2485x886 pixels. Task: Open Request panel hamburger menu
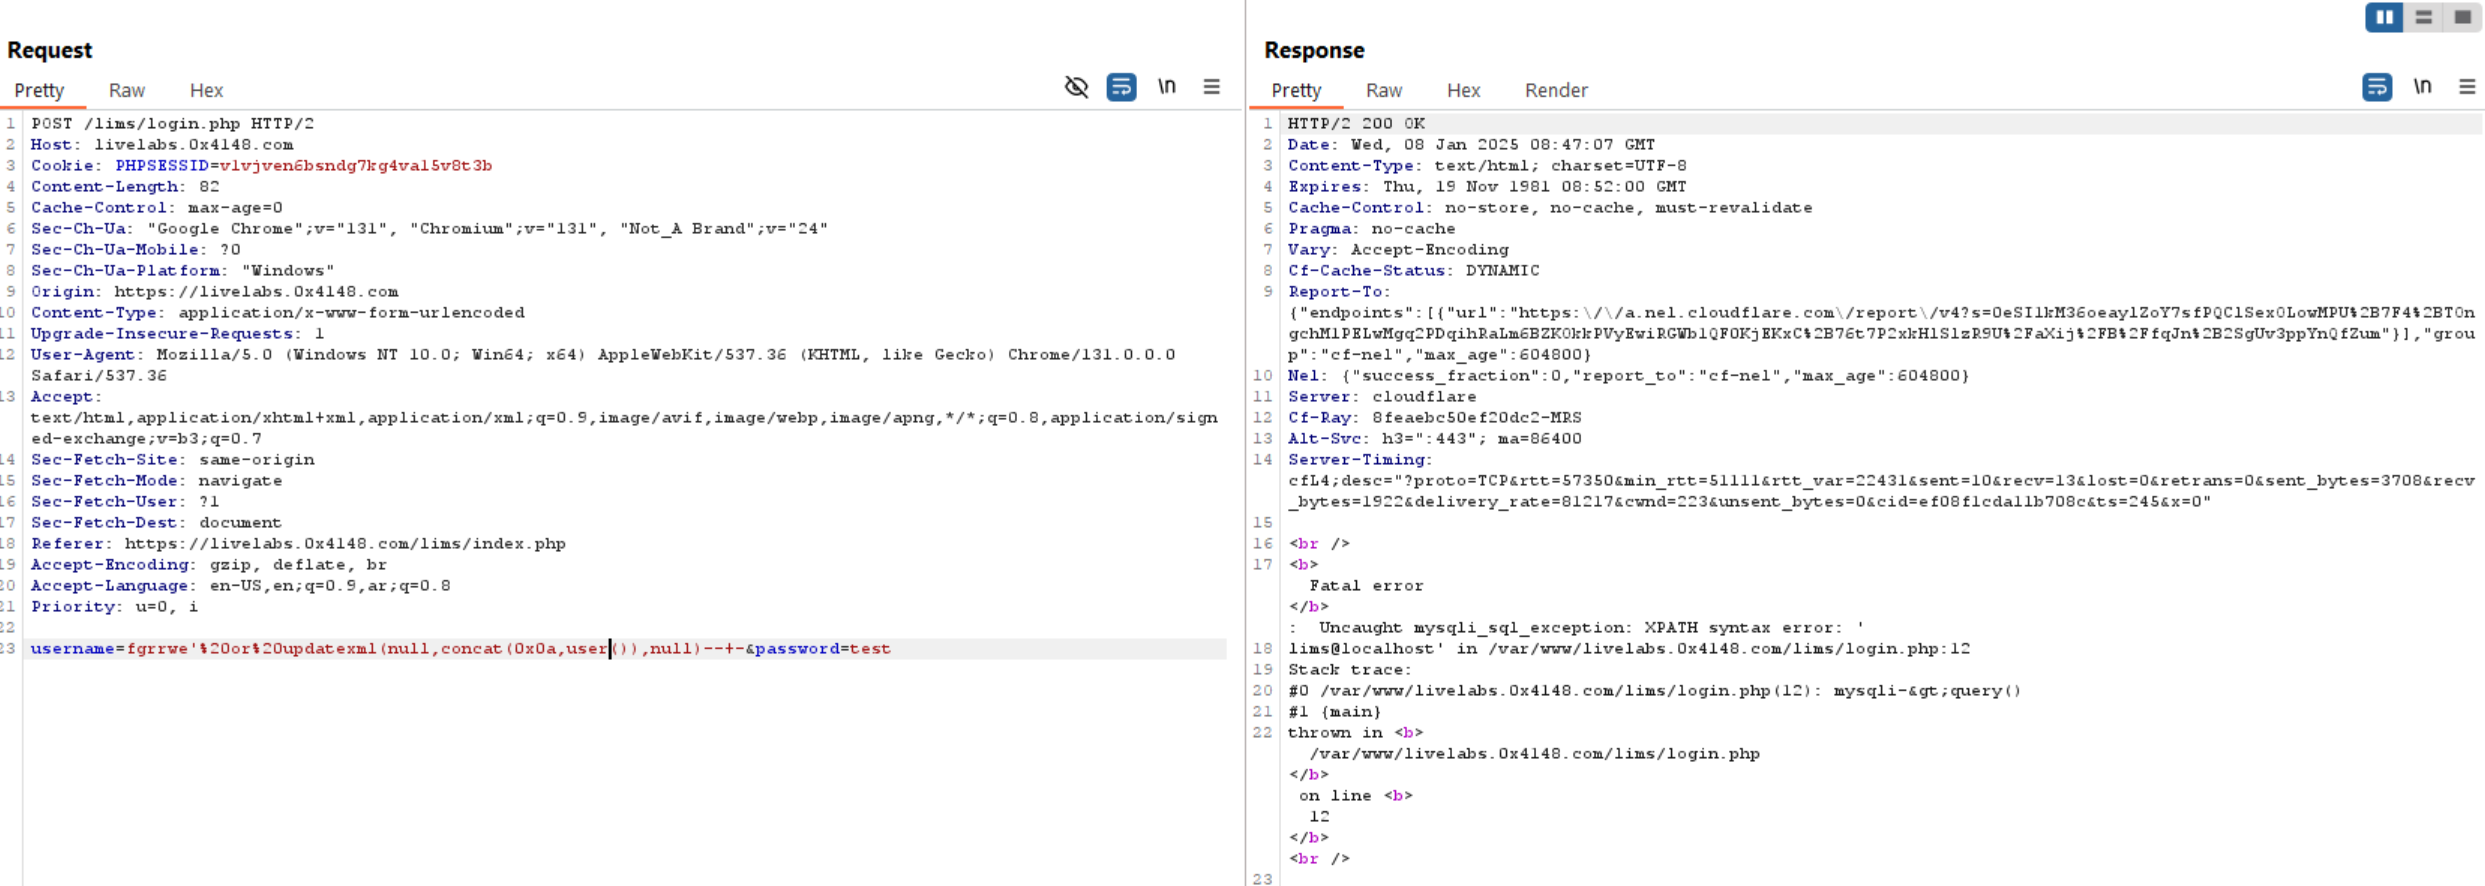1211,87
